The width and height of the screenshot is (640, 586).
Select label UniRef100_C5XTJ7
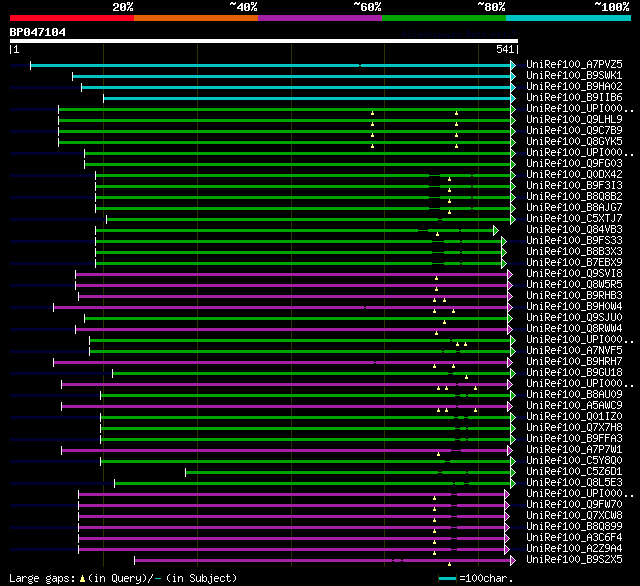click(x=574, y=219)
